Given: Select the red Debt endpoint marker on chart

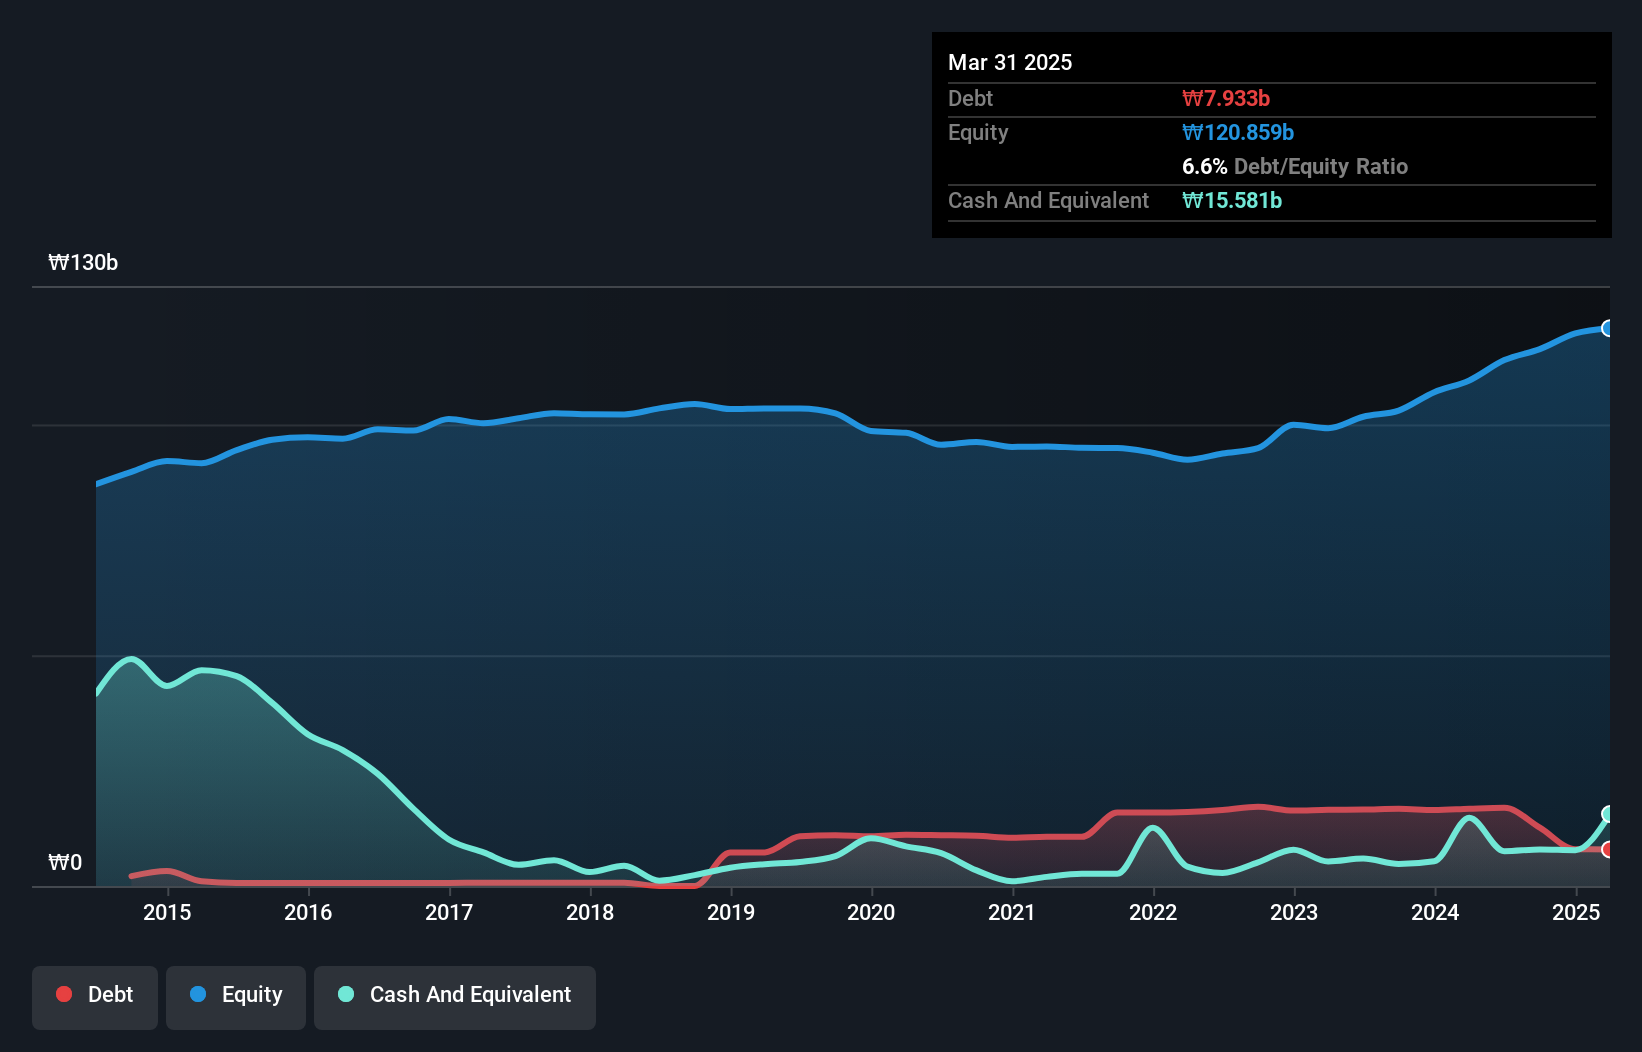Looking at the screenshot, I should tap(1608, 849).
